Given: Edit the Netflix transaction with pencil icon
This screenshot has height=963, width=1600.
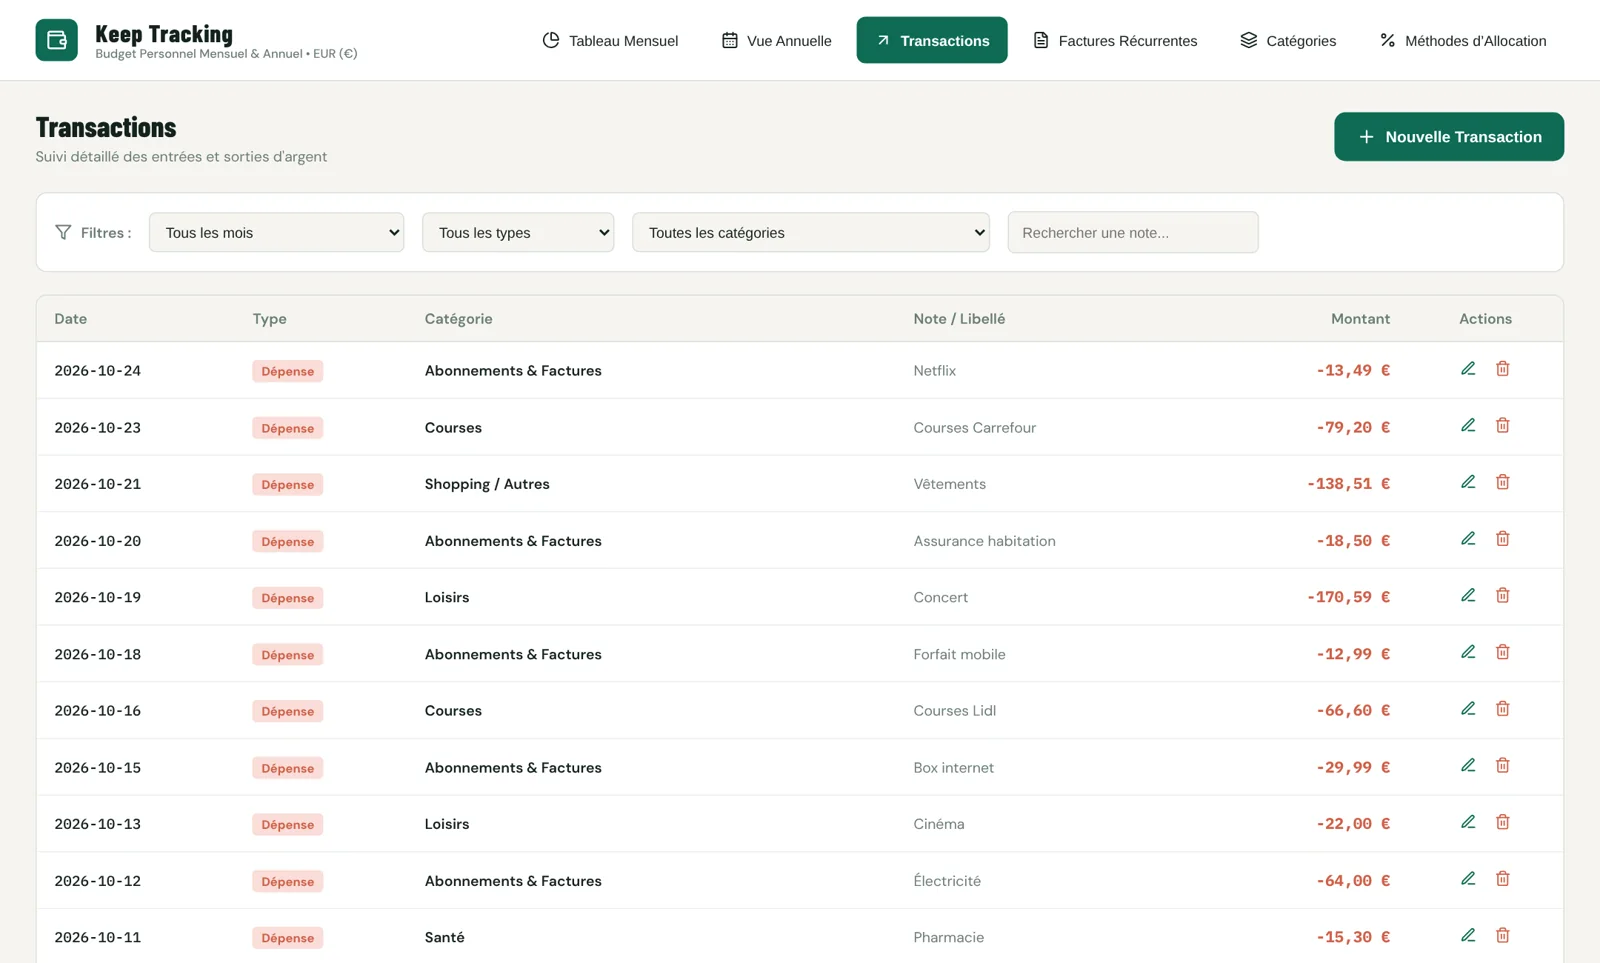Looking at the screenshot, I should (1468, 369).
